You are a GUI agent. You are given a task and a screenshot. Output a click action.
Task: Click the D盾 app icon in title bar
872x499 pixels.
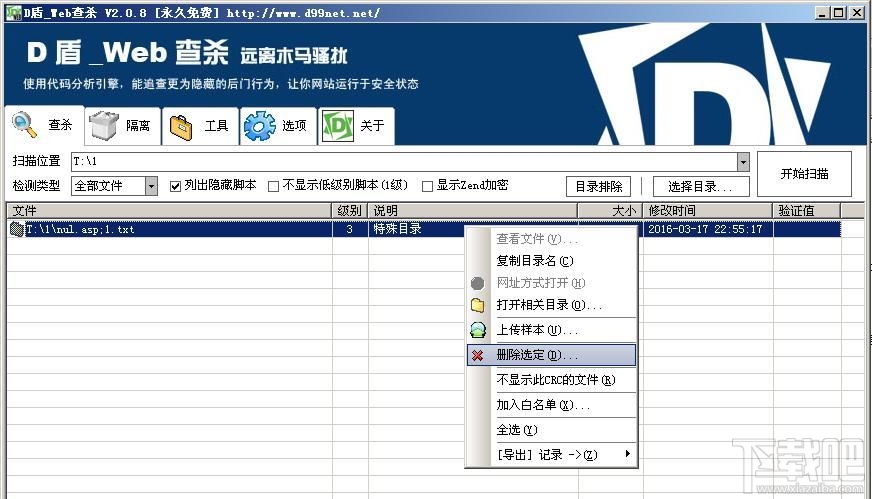(x=13, y=12)
